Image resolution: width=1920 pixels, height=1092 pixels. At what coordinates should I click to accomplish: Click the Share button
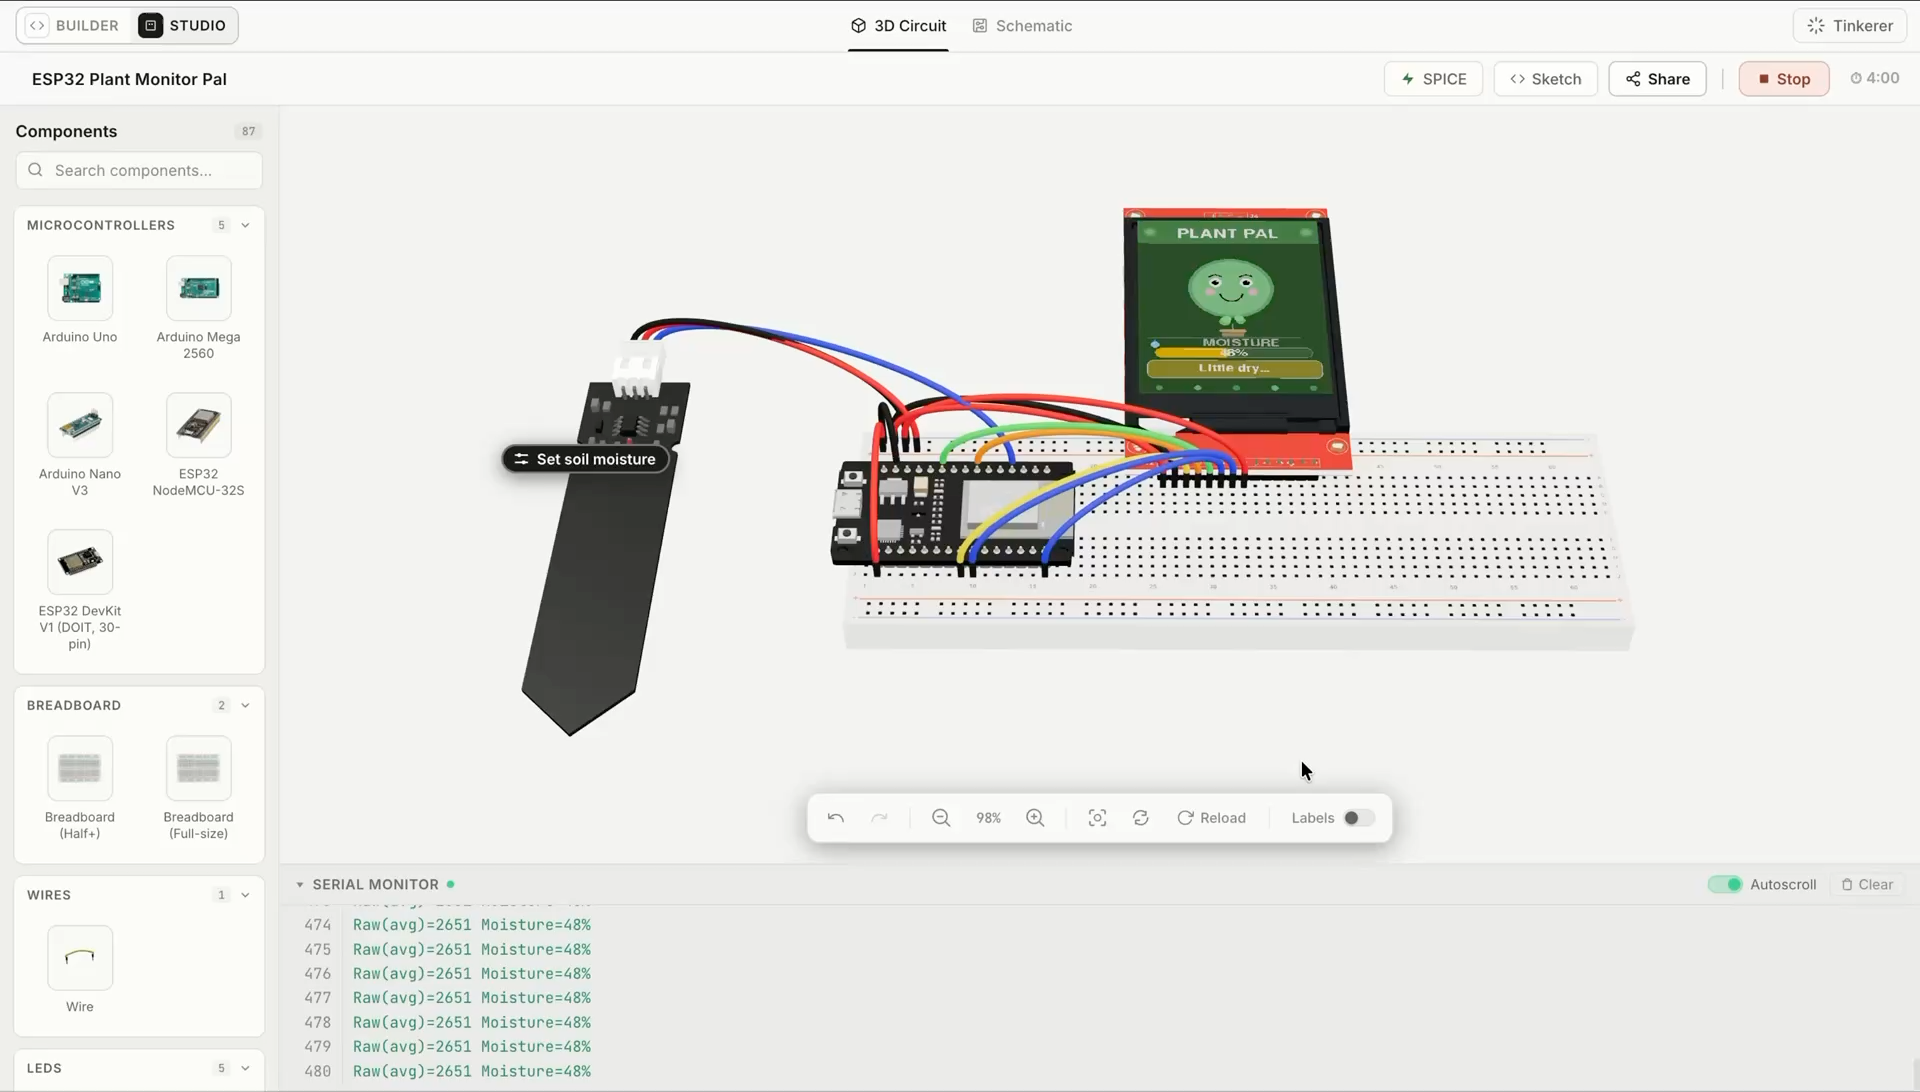[1657, 79]
